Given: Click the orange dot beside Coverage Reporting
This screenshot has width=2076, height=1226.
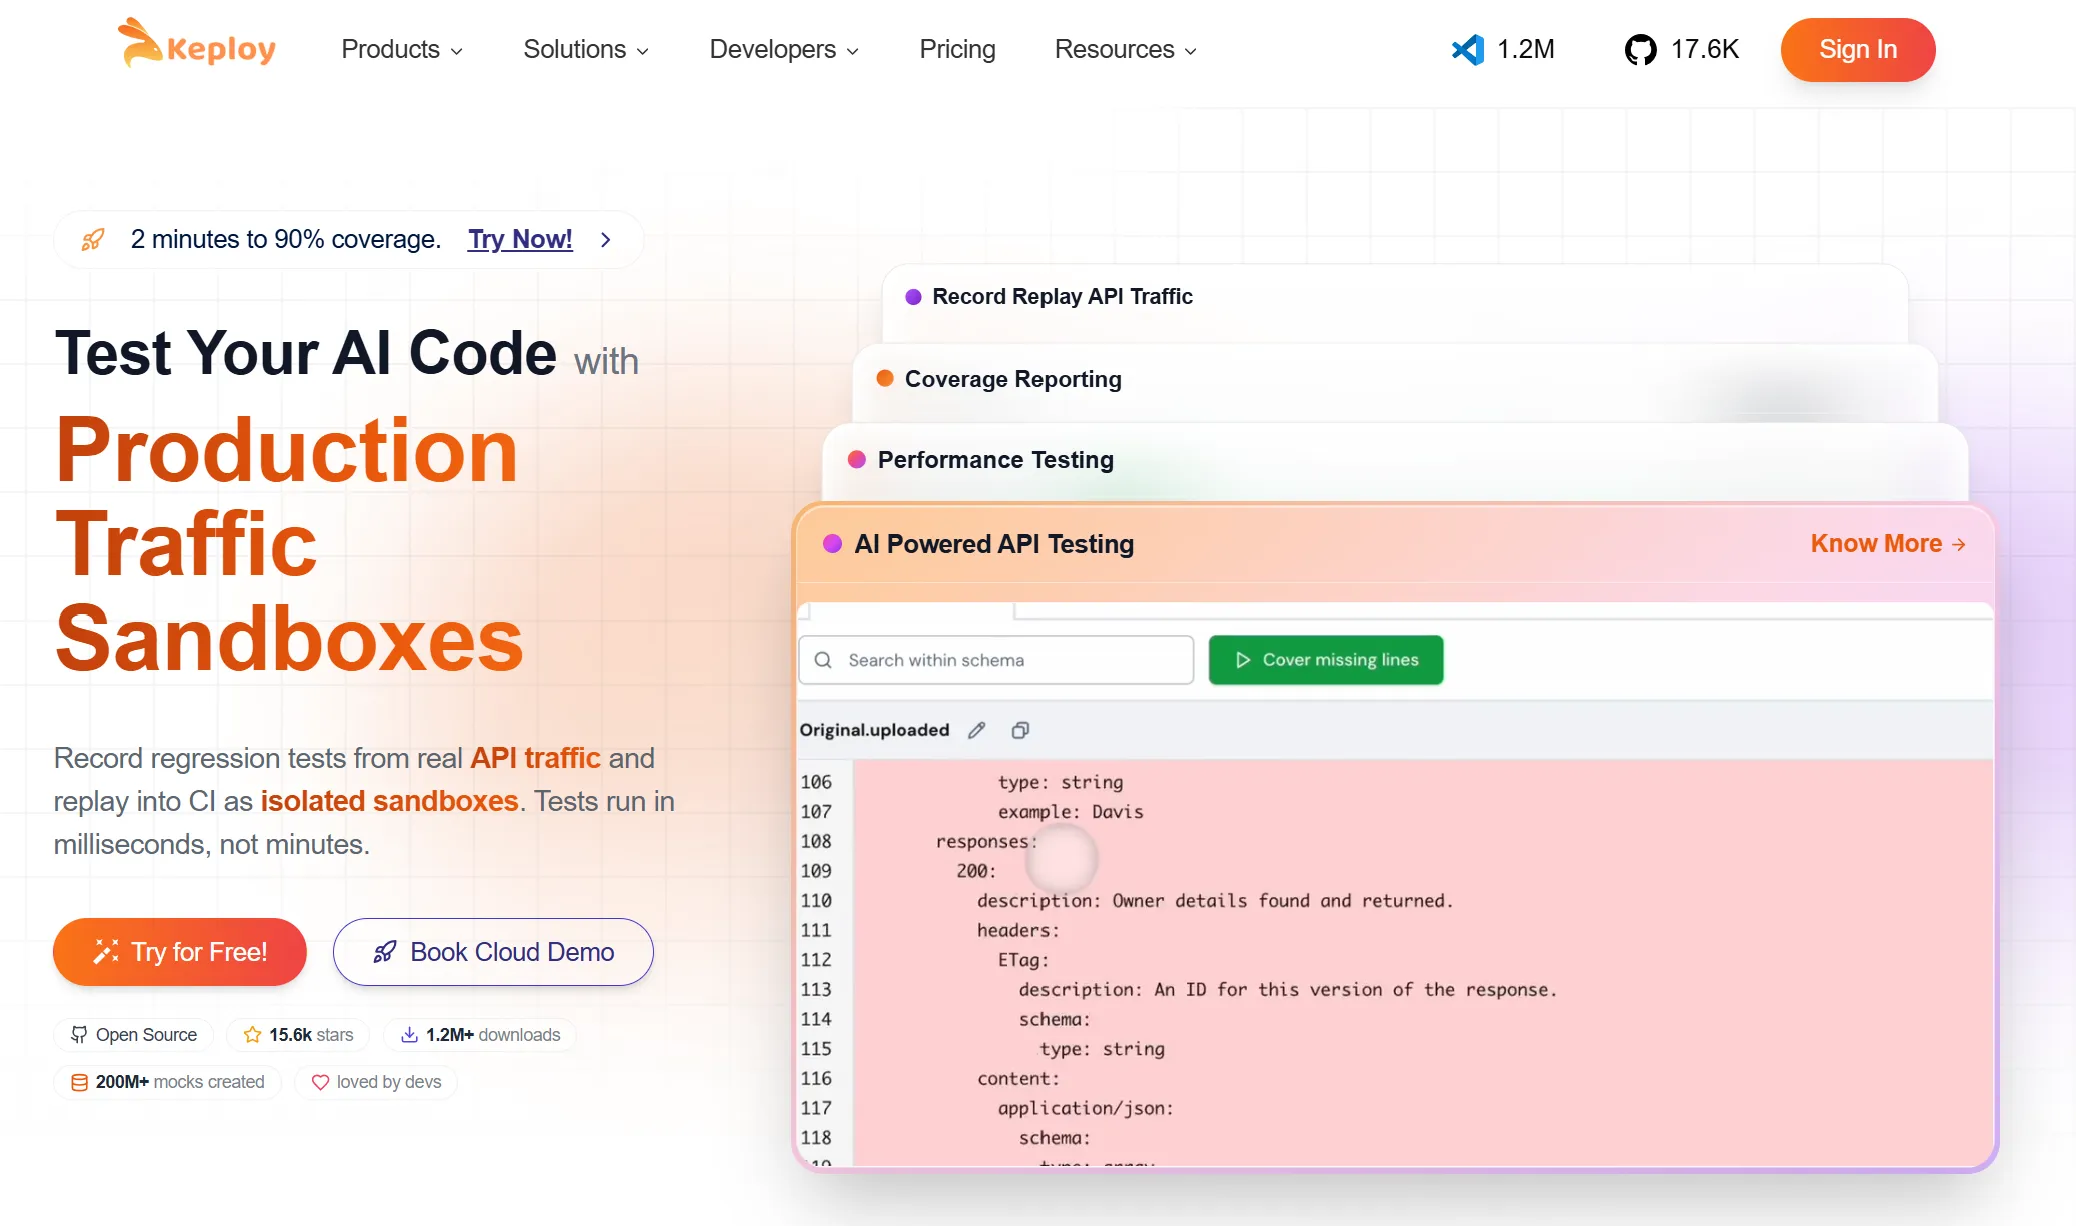Looking at the screenshot, I should 885,378.
